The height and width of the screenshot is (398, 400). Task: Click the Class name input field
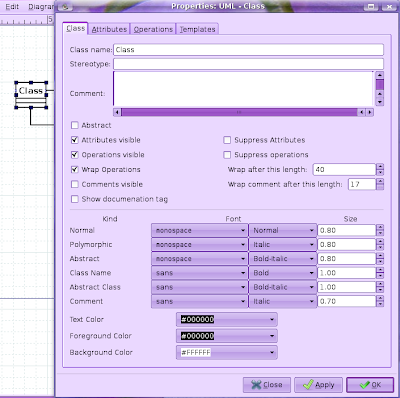pos(248,50)
